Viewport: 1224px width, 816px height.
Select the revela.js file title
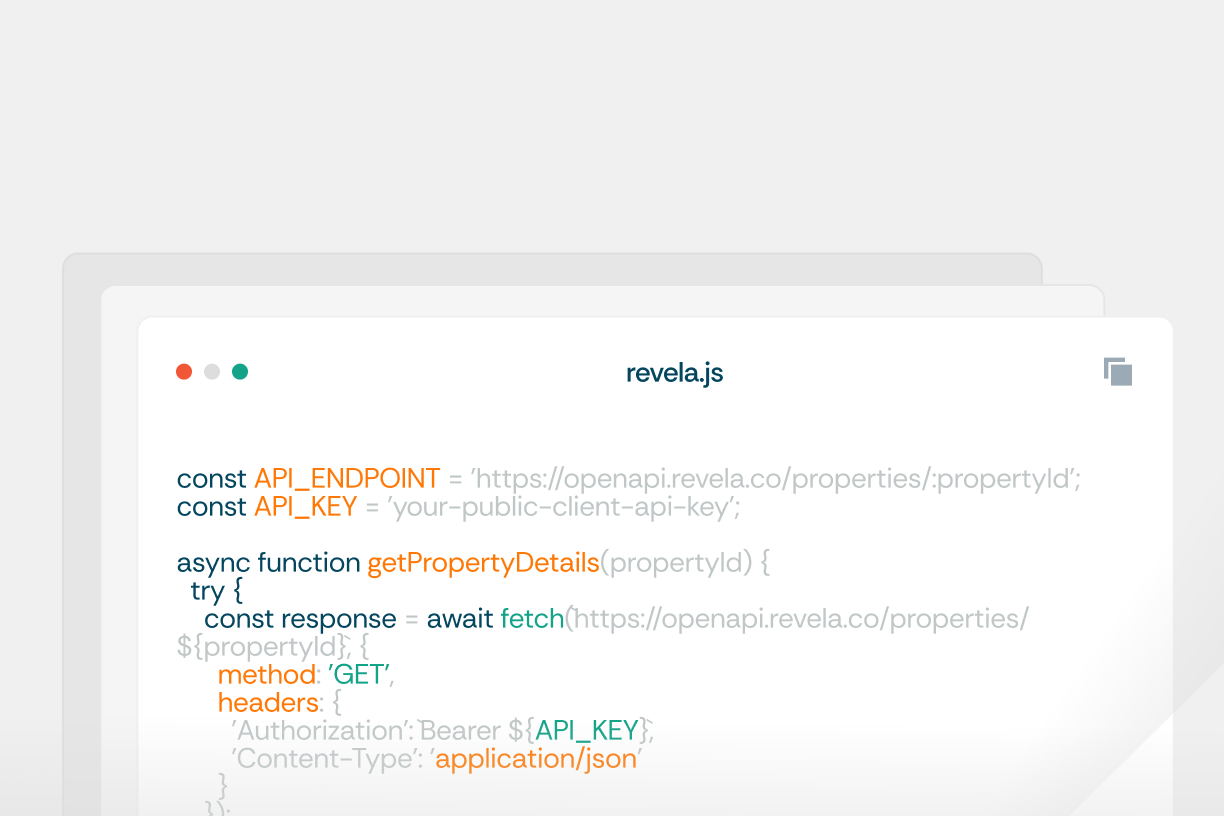[674, 373]
